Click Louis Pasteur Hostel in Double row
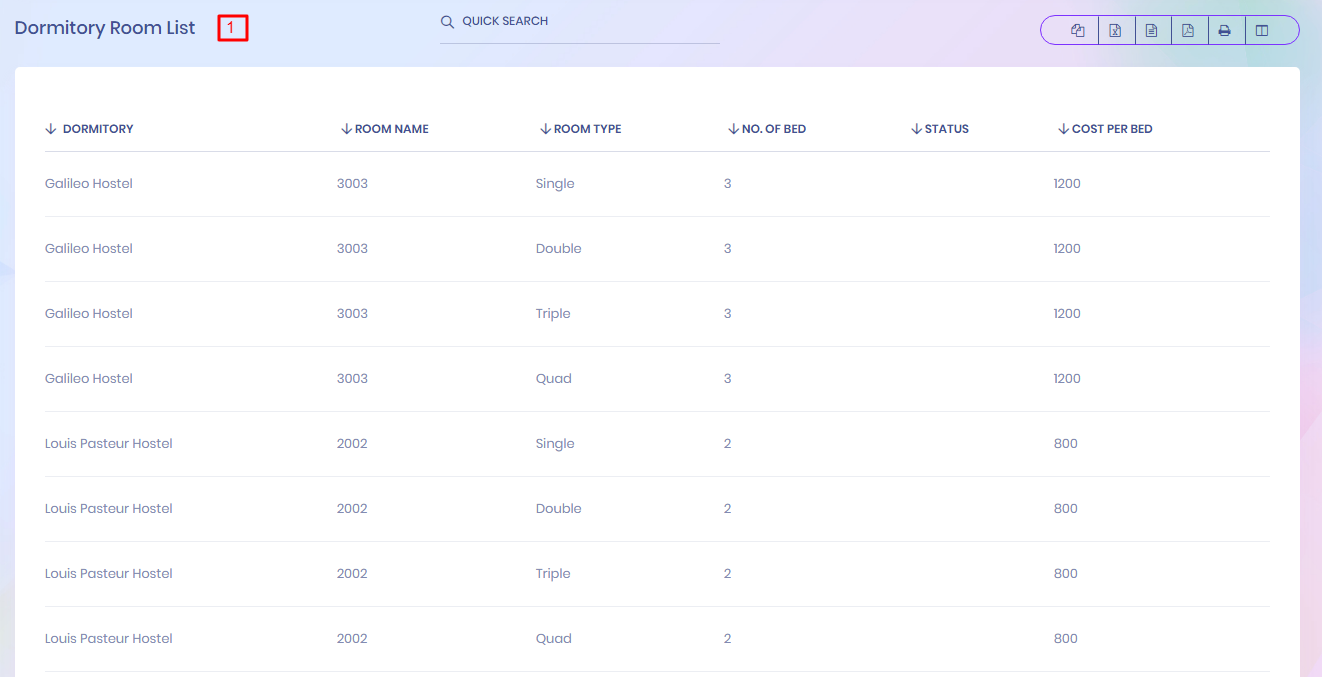 point(109,509)
